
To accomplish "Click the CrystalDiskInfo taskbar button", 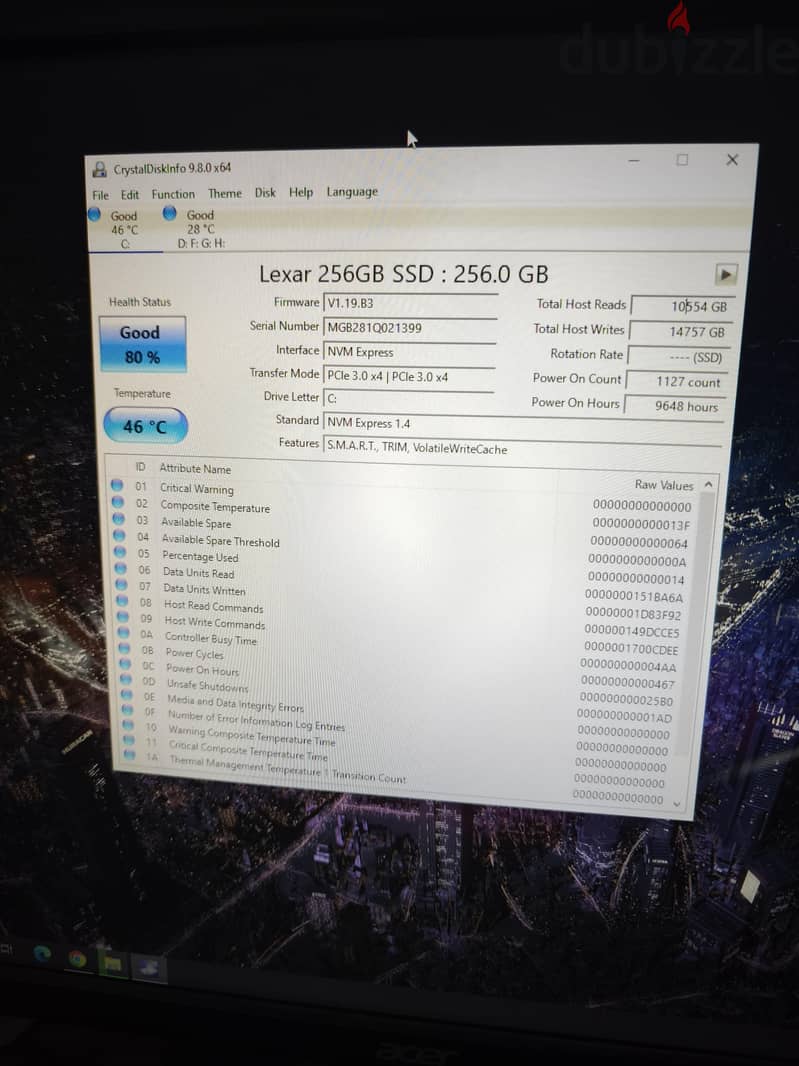I will pyautogui.click(x=150, y=968).
